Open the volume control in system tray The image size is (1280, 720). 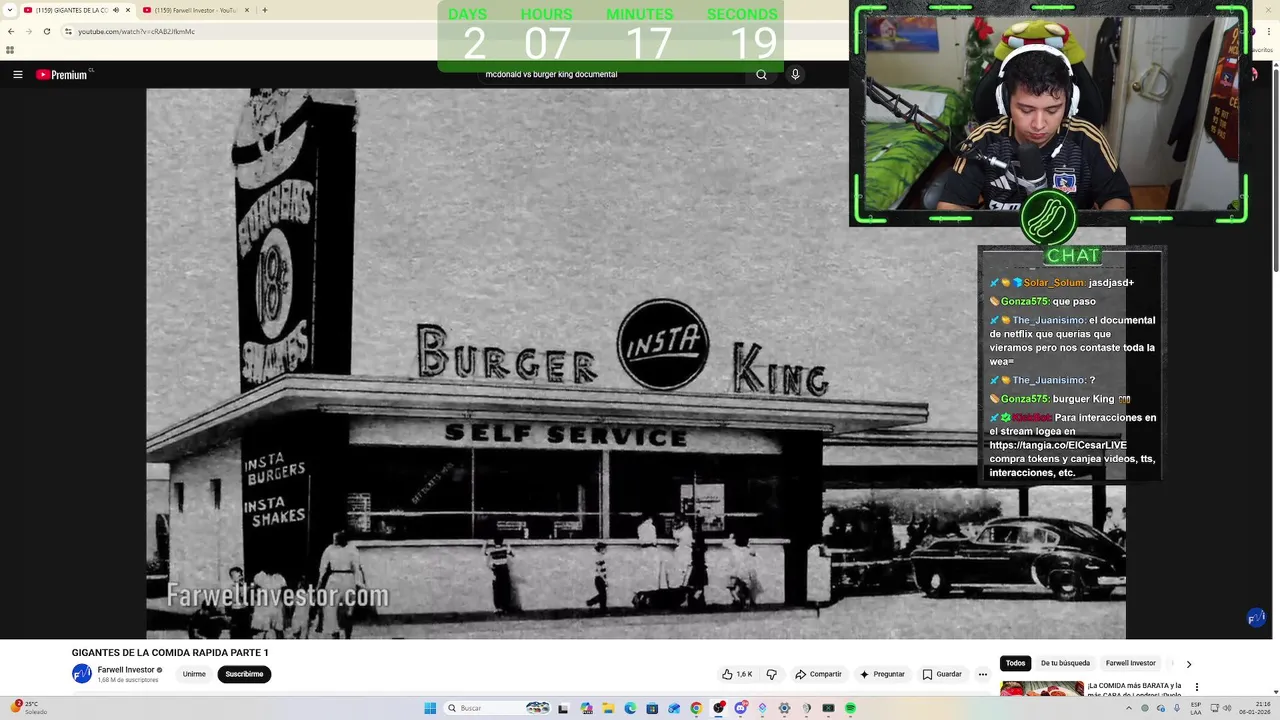(1227, 708)
